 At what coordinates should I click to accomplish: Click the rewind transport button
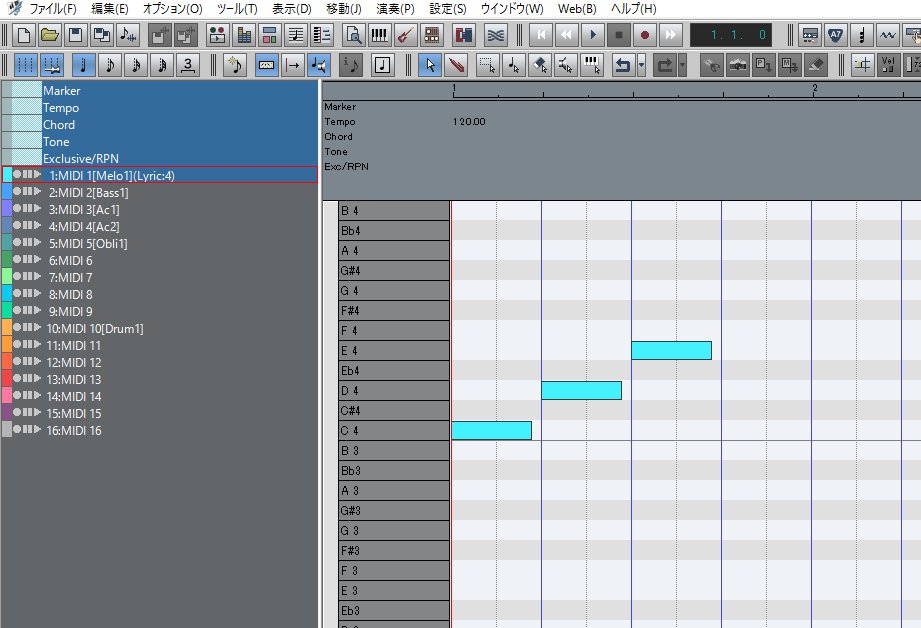point(567,35)
